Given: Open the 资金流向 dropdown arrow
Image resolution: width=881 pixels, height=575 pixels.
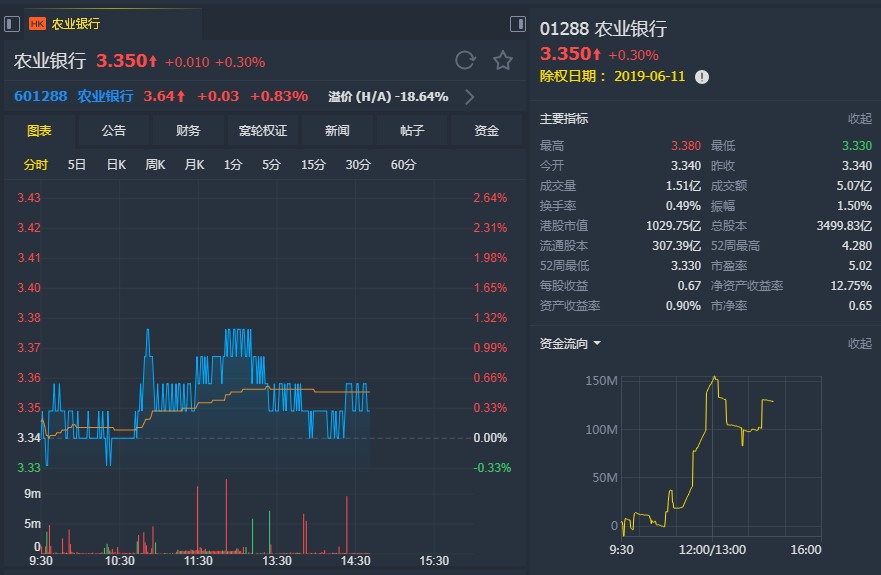Looking at the screenshot, I should point(597,343).
